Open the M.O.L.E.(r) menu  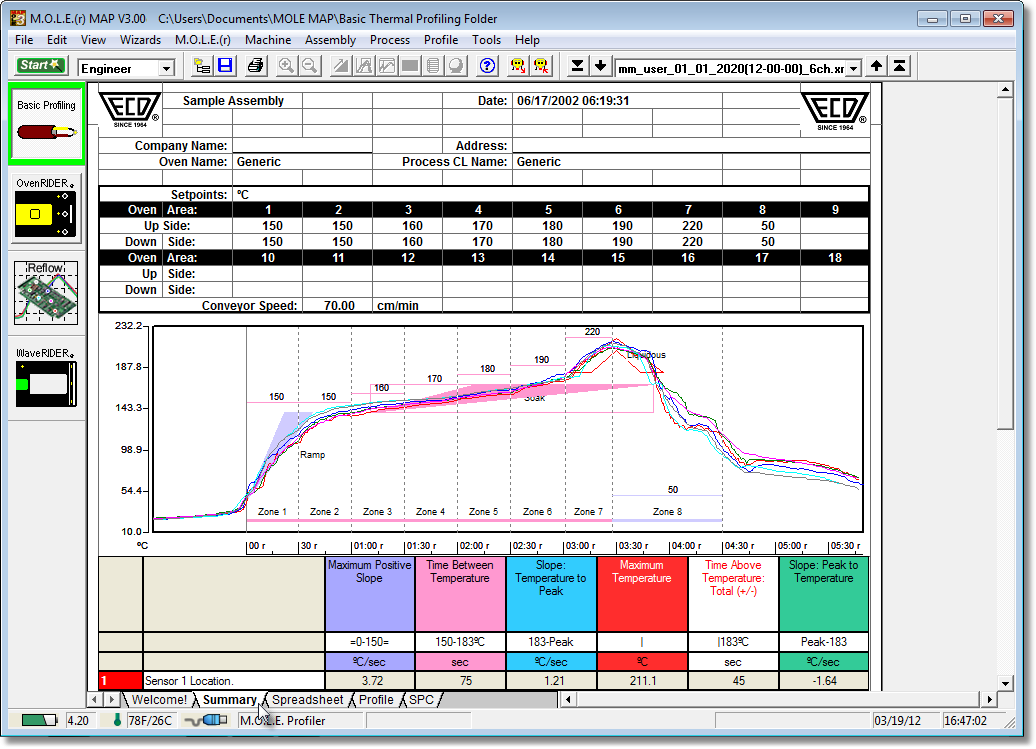pos(203,40)
